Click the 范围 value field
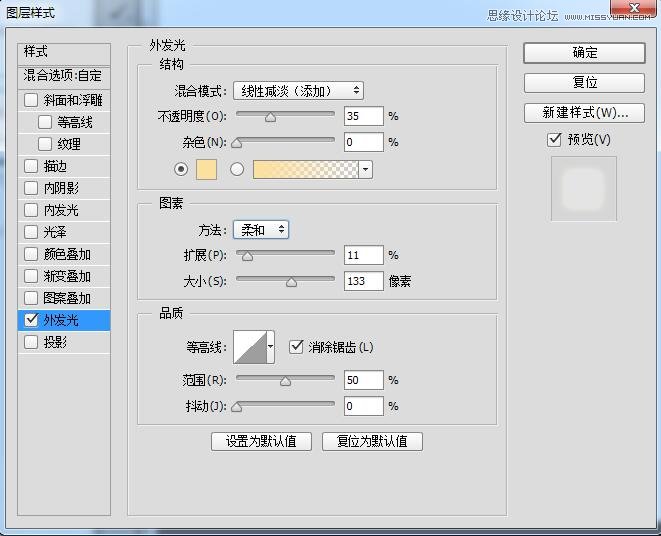This screenshot has width=661, height=536. [x=363, y=380]
